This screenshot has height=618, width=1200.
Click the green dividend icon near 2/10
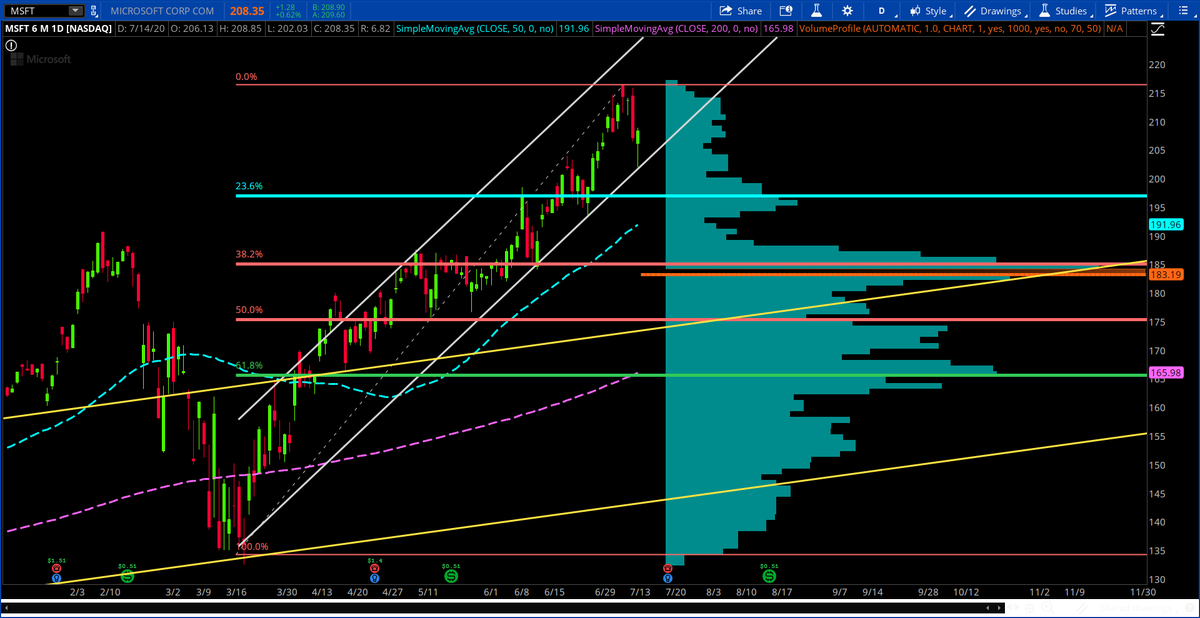pos(127,577)
